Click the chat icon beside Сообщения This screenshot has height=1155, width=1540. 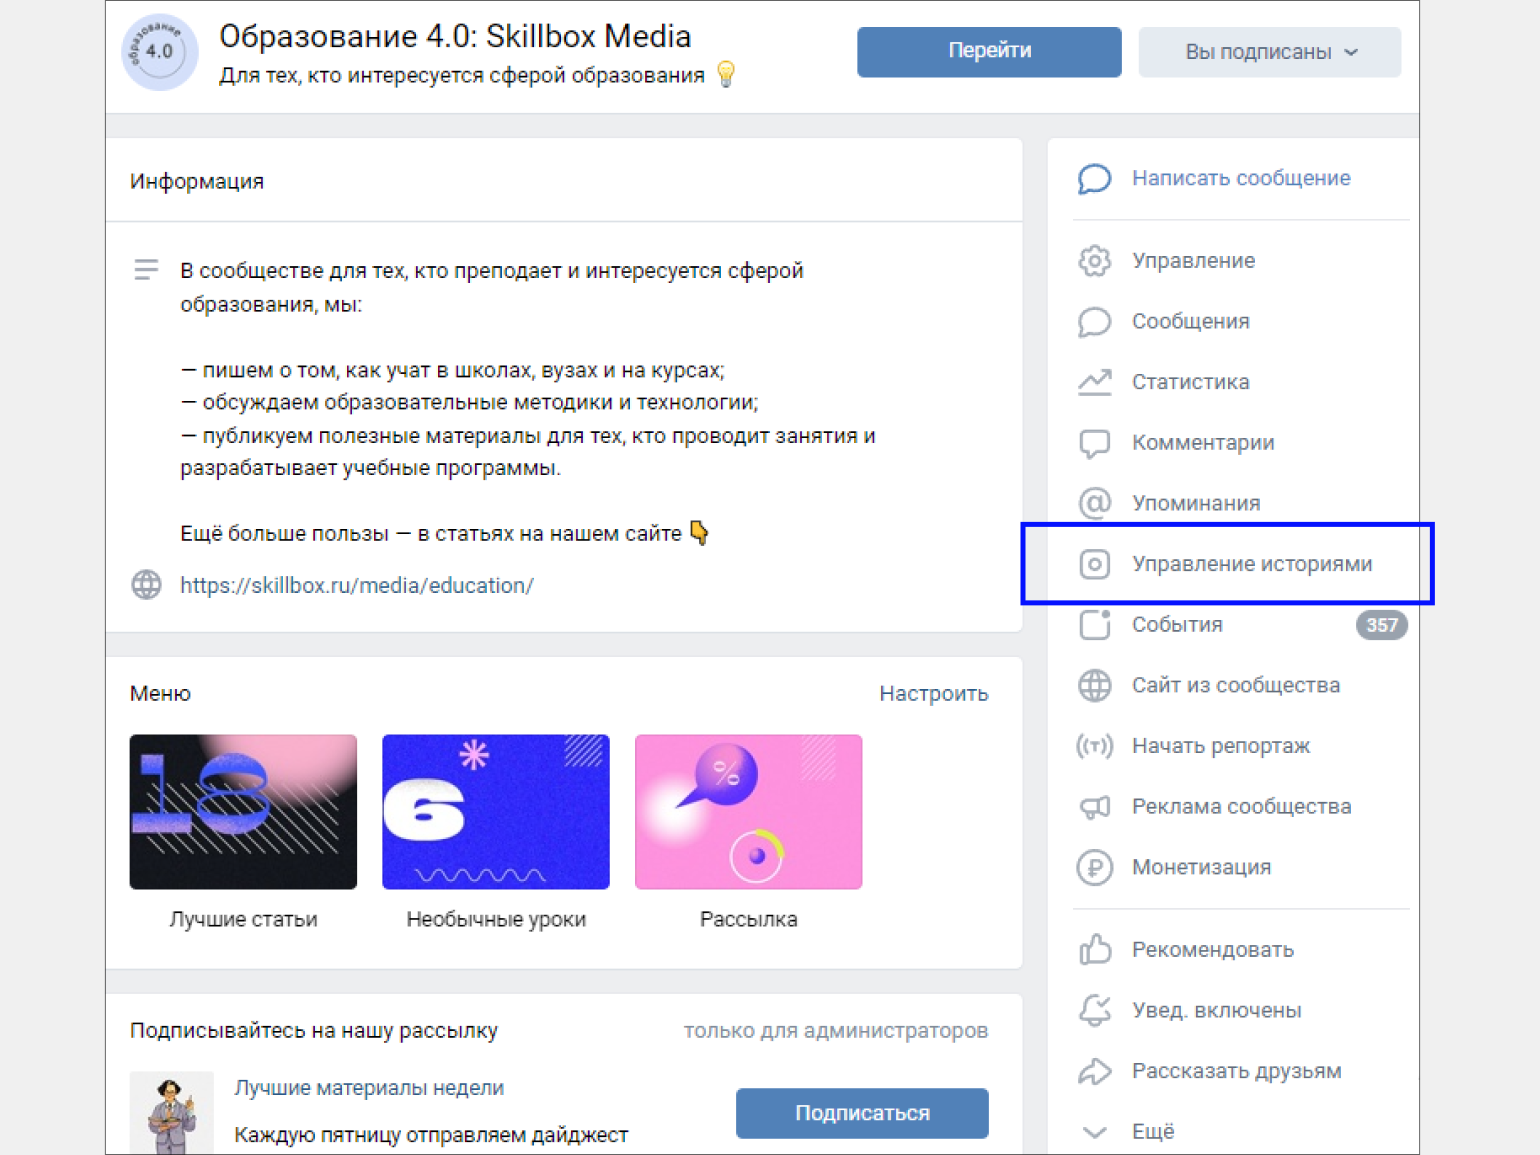click(1094, 322)
